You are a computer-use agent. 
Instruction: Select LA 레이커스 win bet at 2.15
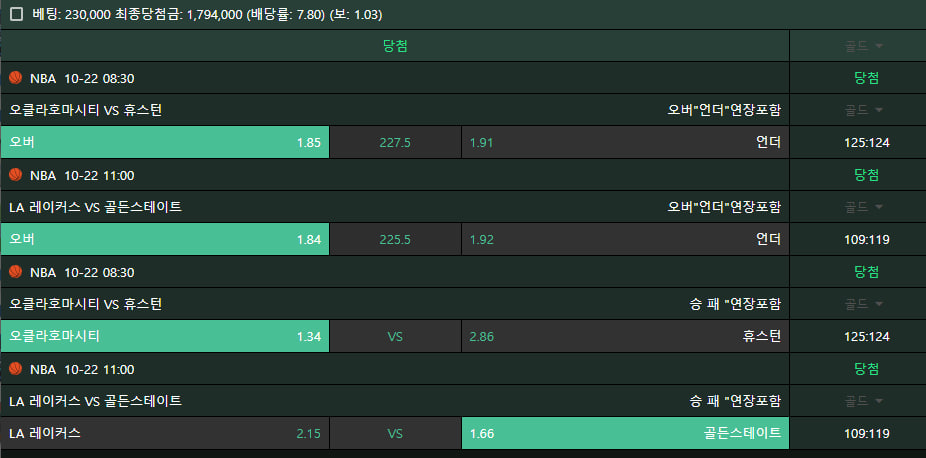pos(165,434)
